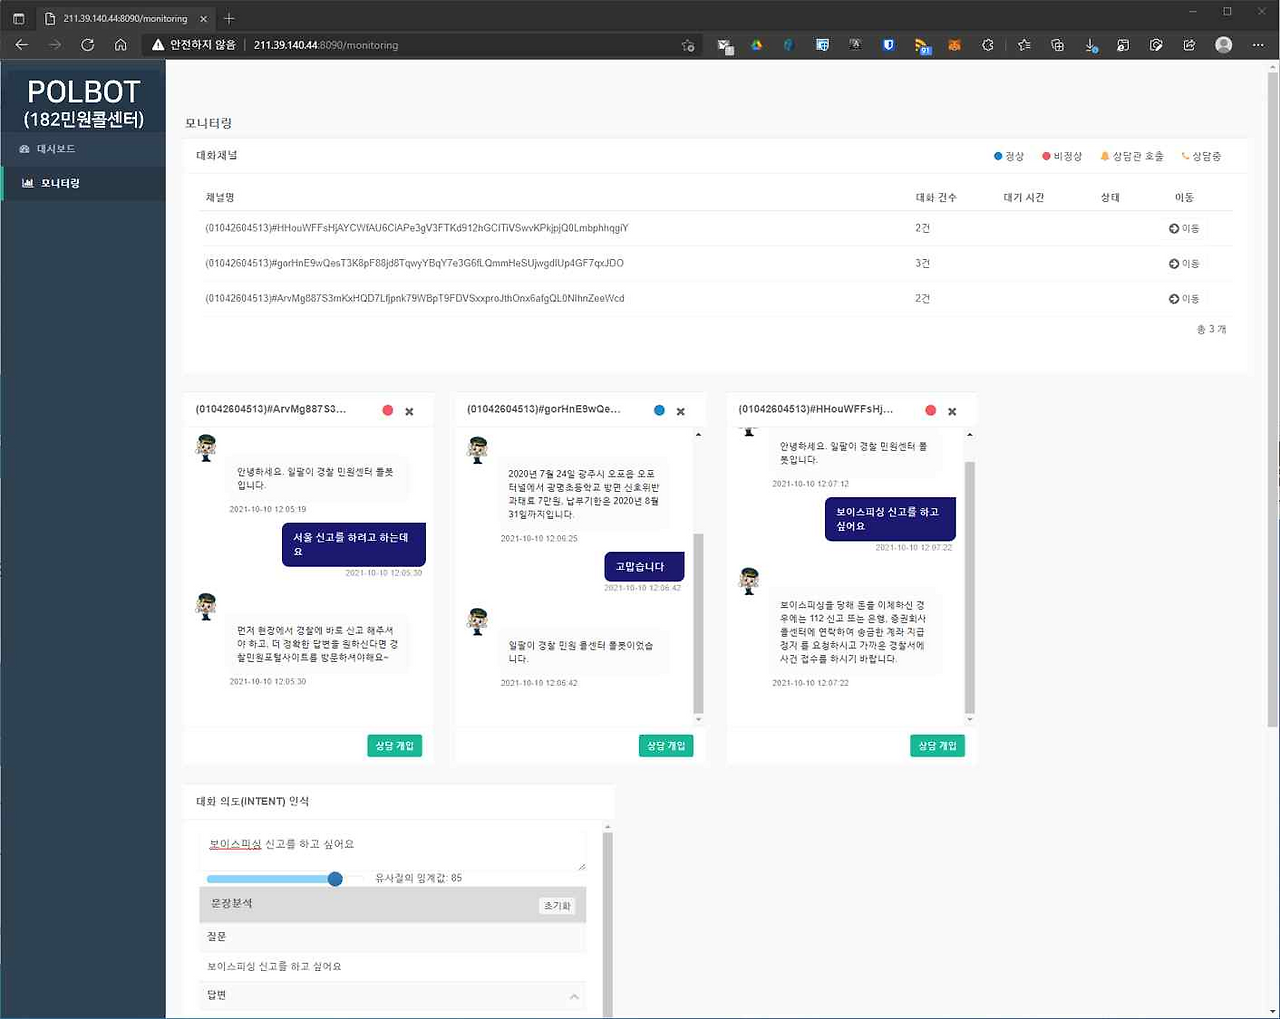Select the channel name row starting #ArvMg887S3
The image size is (1280, 1019).
pos(415,298)
